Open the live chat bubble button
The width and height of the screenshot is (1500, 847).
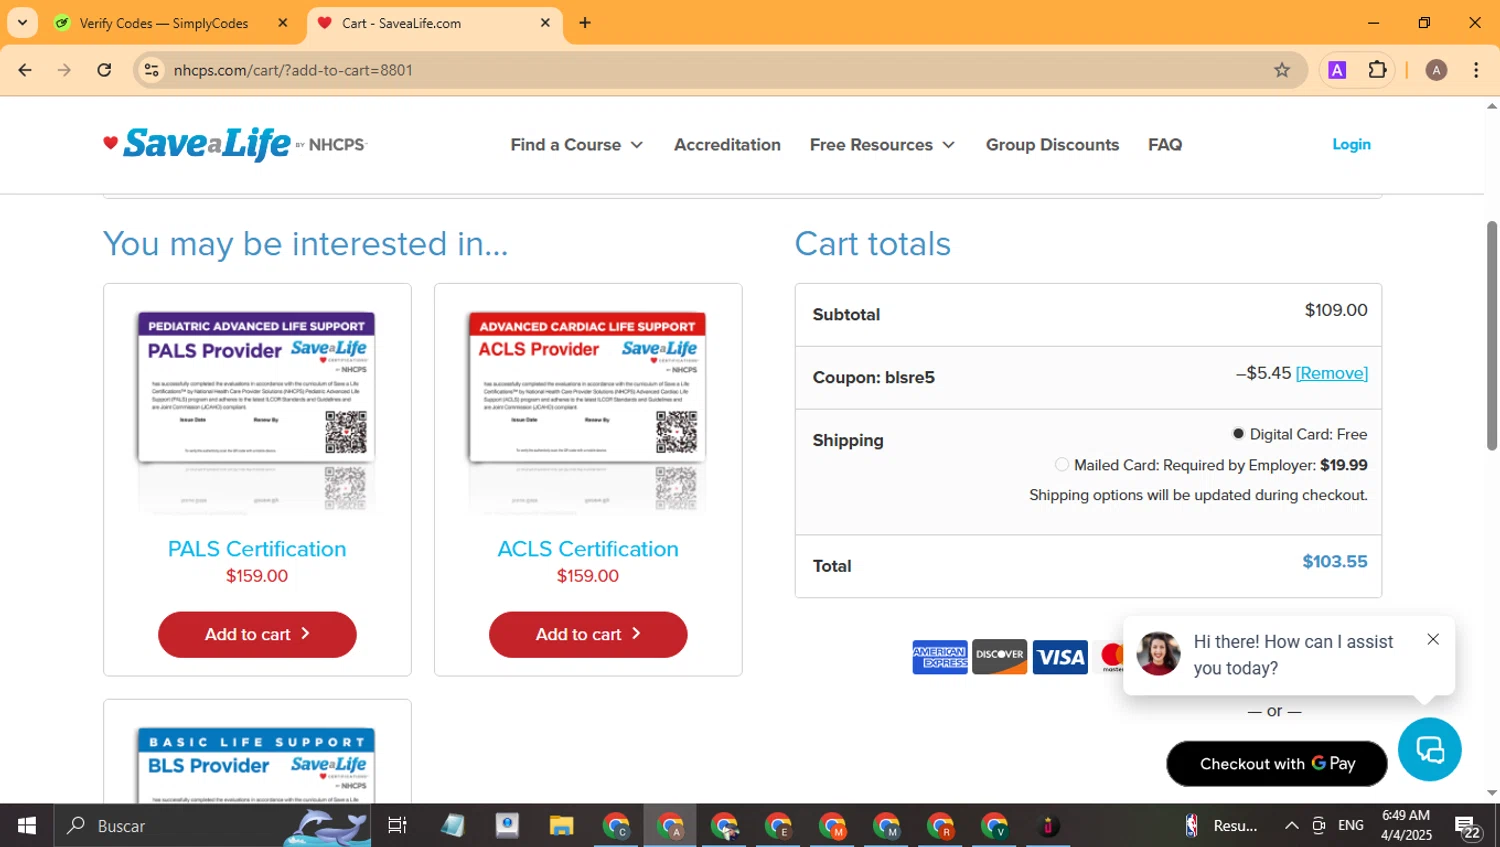pyautogui.click(x=1430, y=749)
